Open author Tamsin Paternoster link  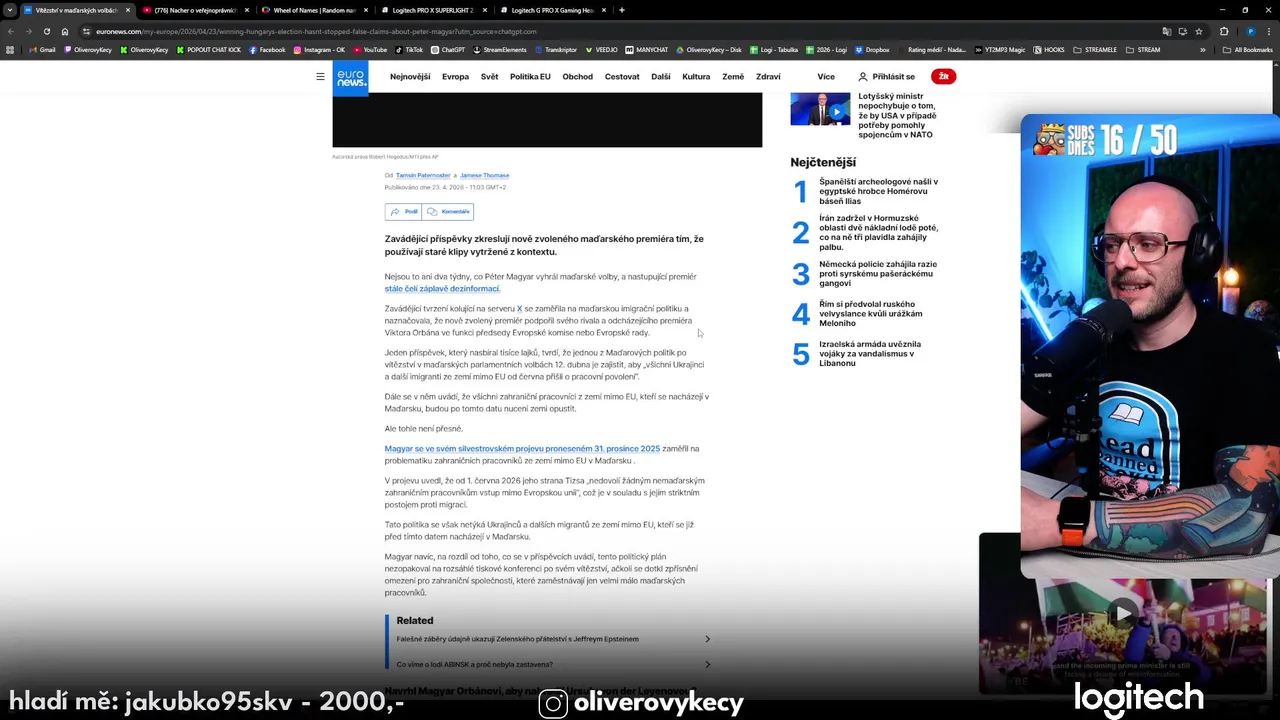(x=423, y=175)
